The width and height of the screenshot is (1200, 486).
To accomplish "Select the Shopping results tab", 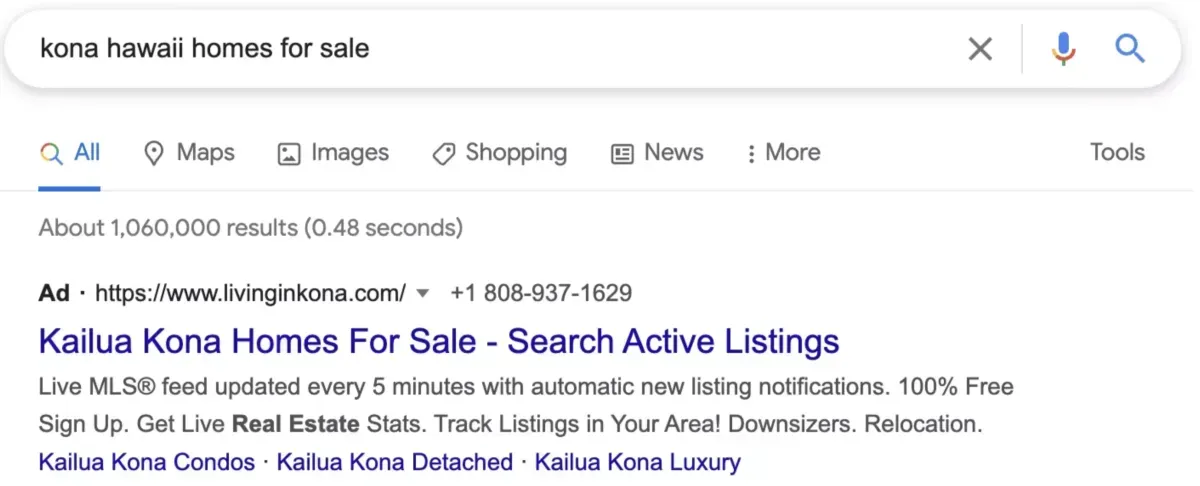I will 499,153.
